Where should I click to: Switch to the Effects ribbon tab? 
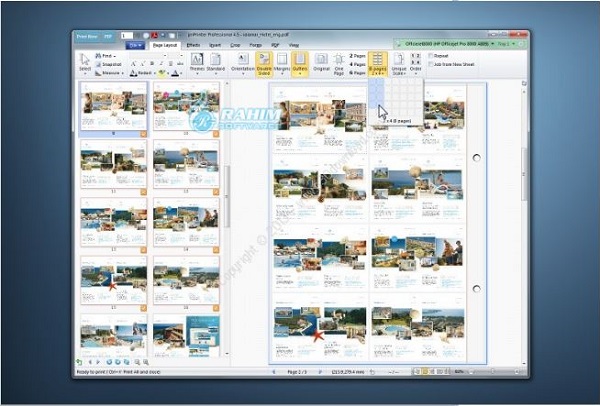(193, 45)
